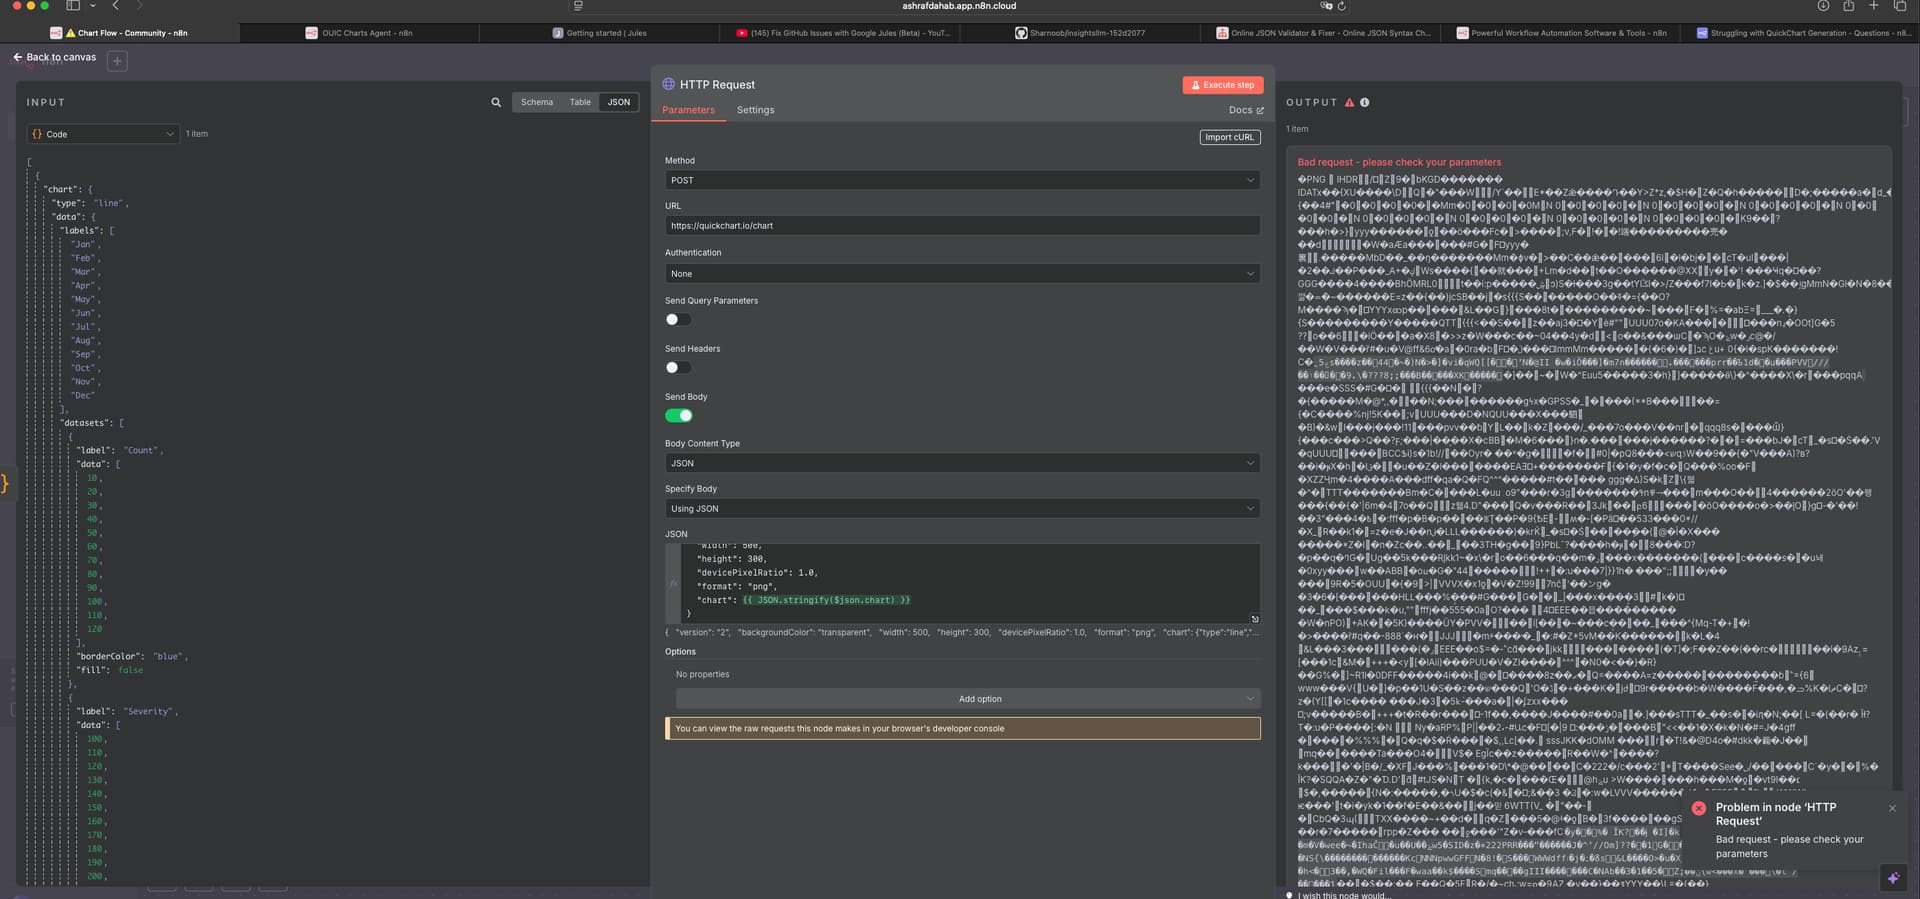Switch input view to Table
1920x899 pixels.
point(580,102)
